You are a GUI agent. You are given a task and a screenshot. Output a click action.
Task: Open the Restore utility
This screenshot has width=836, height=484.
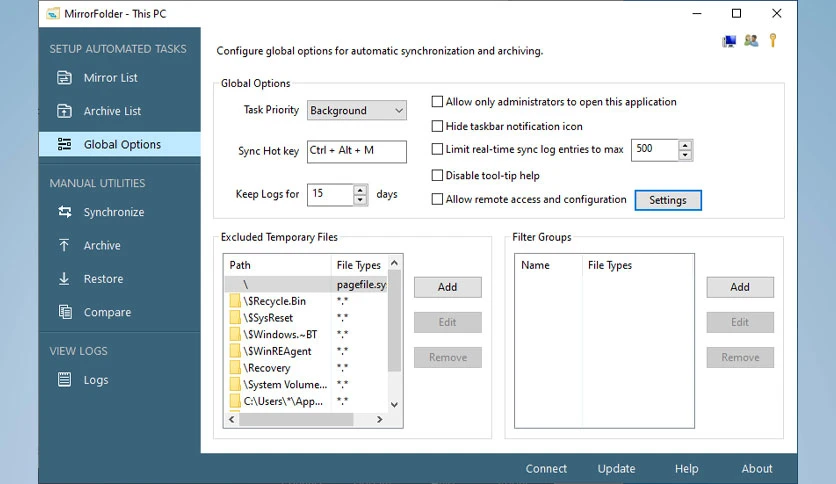pyautogui.click(x=119, y=279)
